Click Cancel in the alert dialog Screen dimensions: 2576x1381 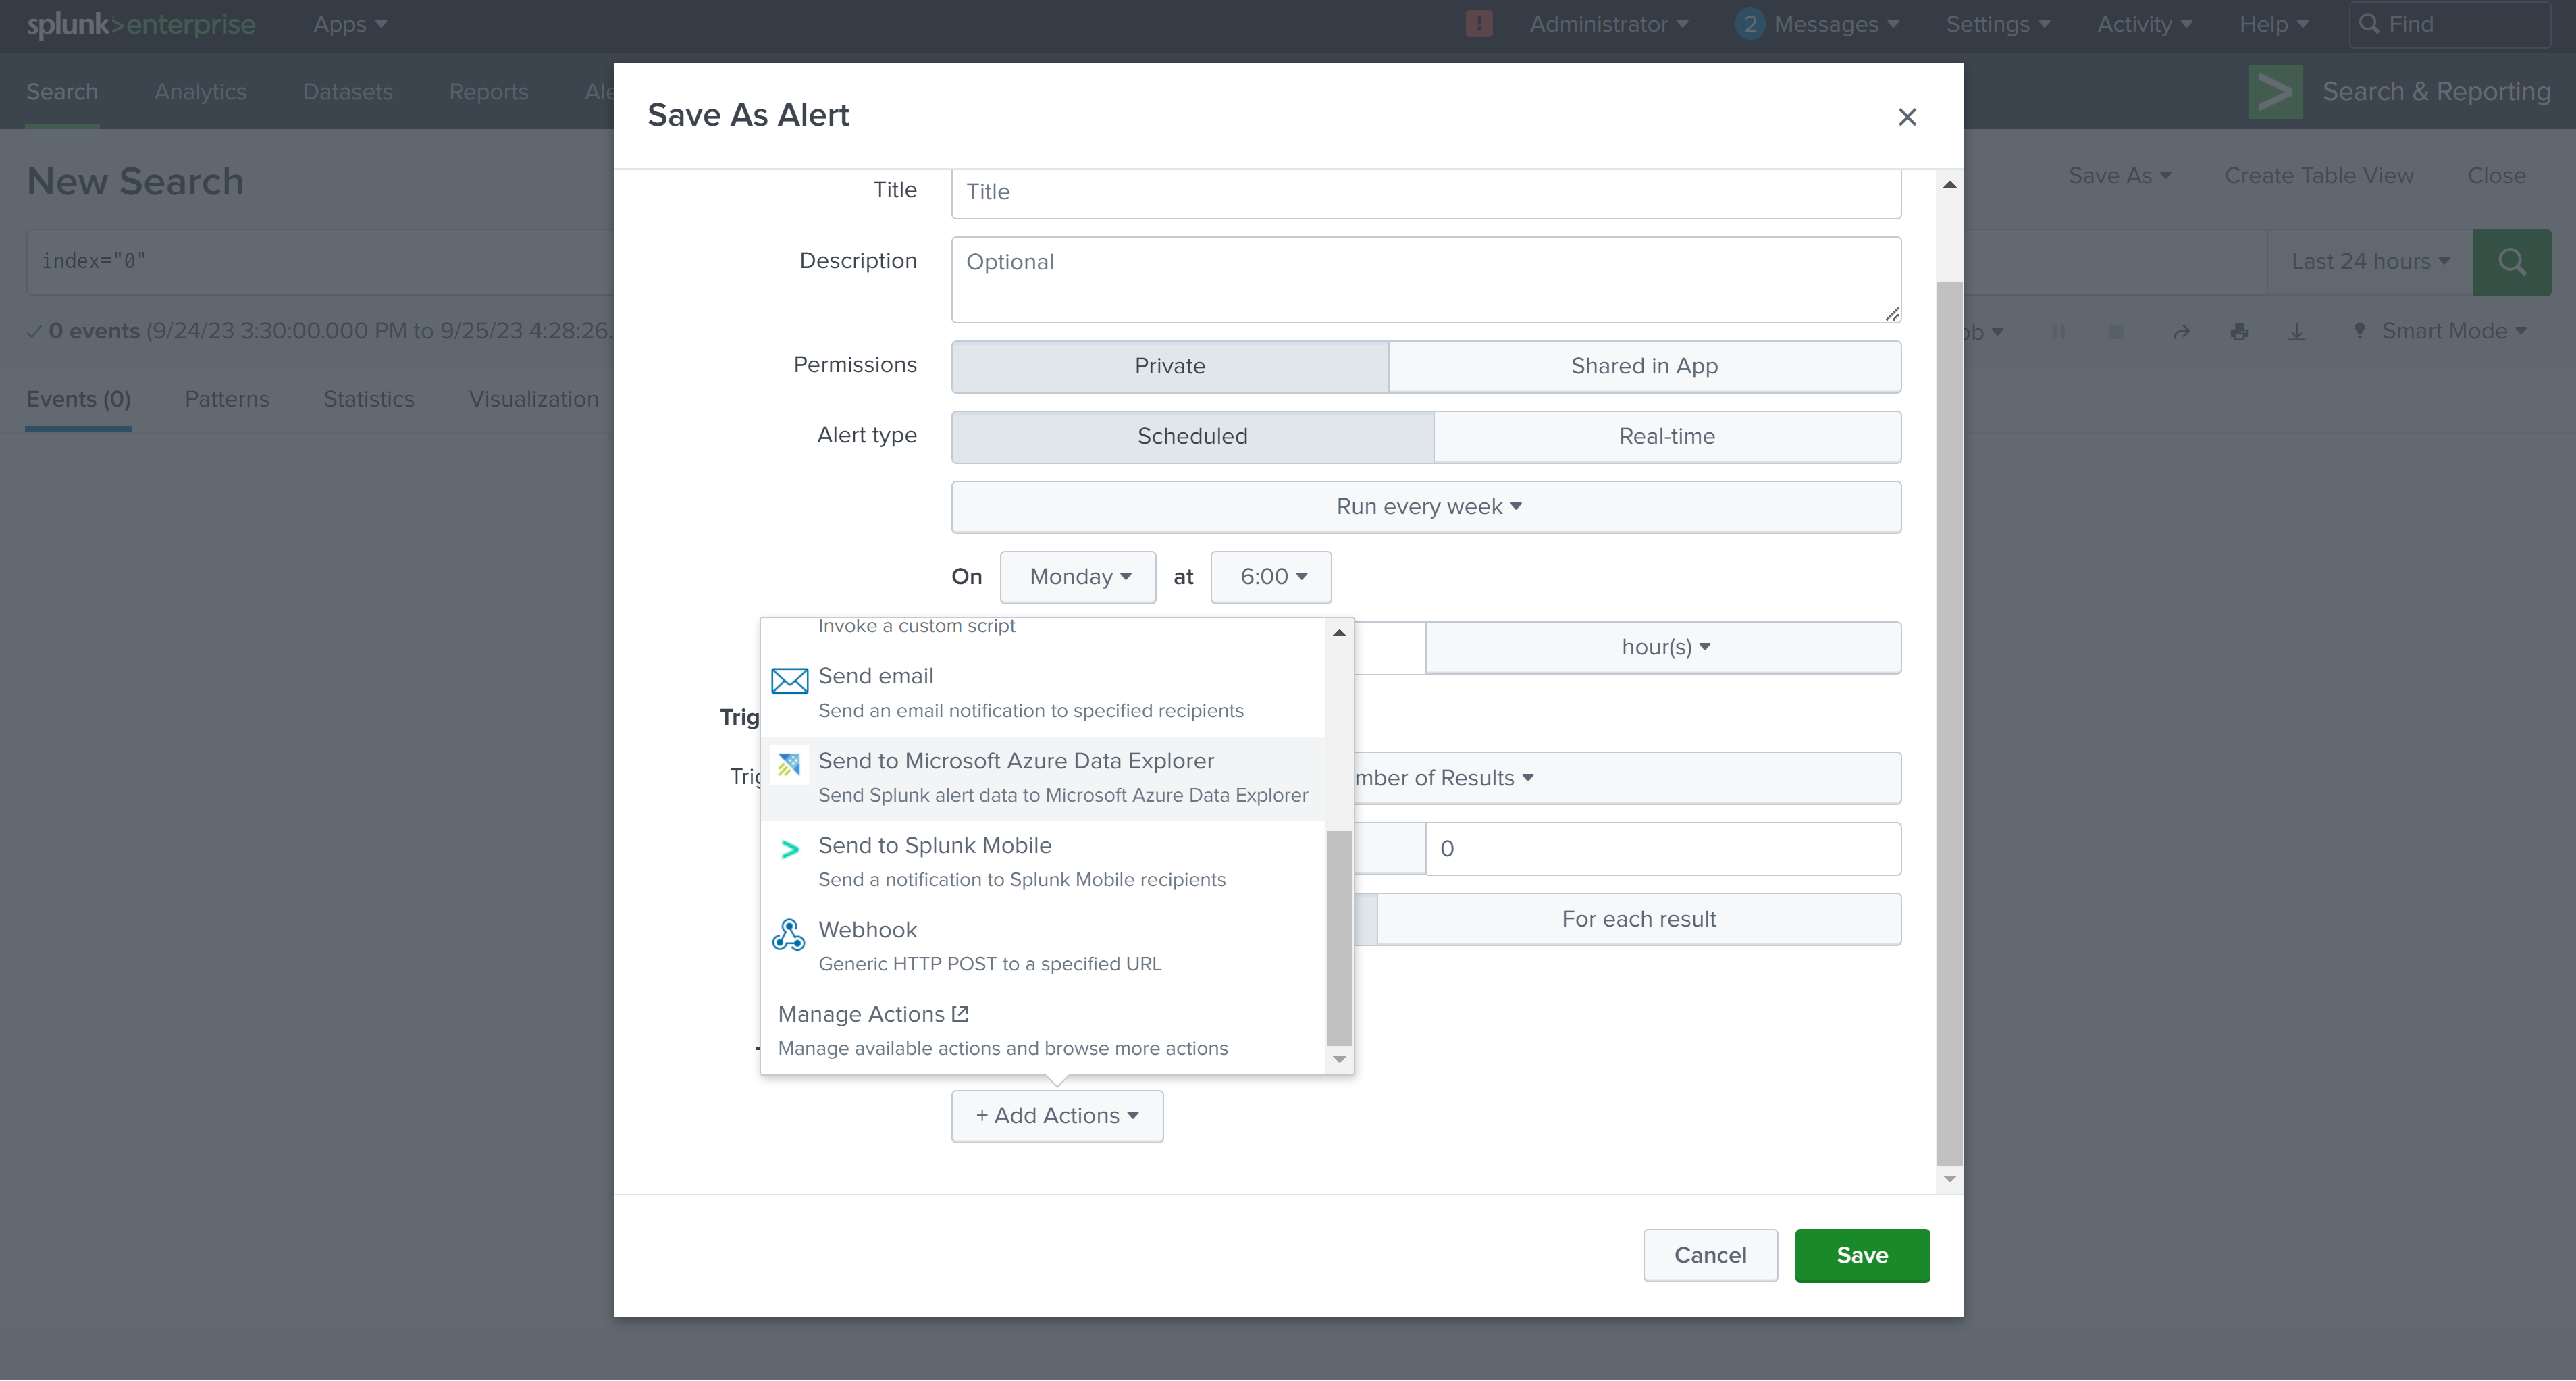(x=1710, y=1255)
